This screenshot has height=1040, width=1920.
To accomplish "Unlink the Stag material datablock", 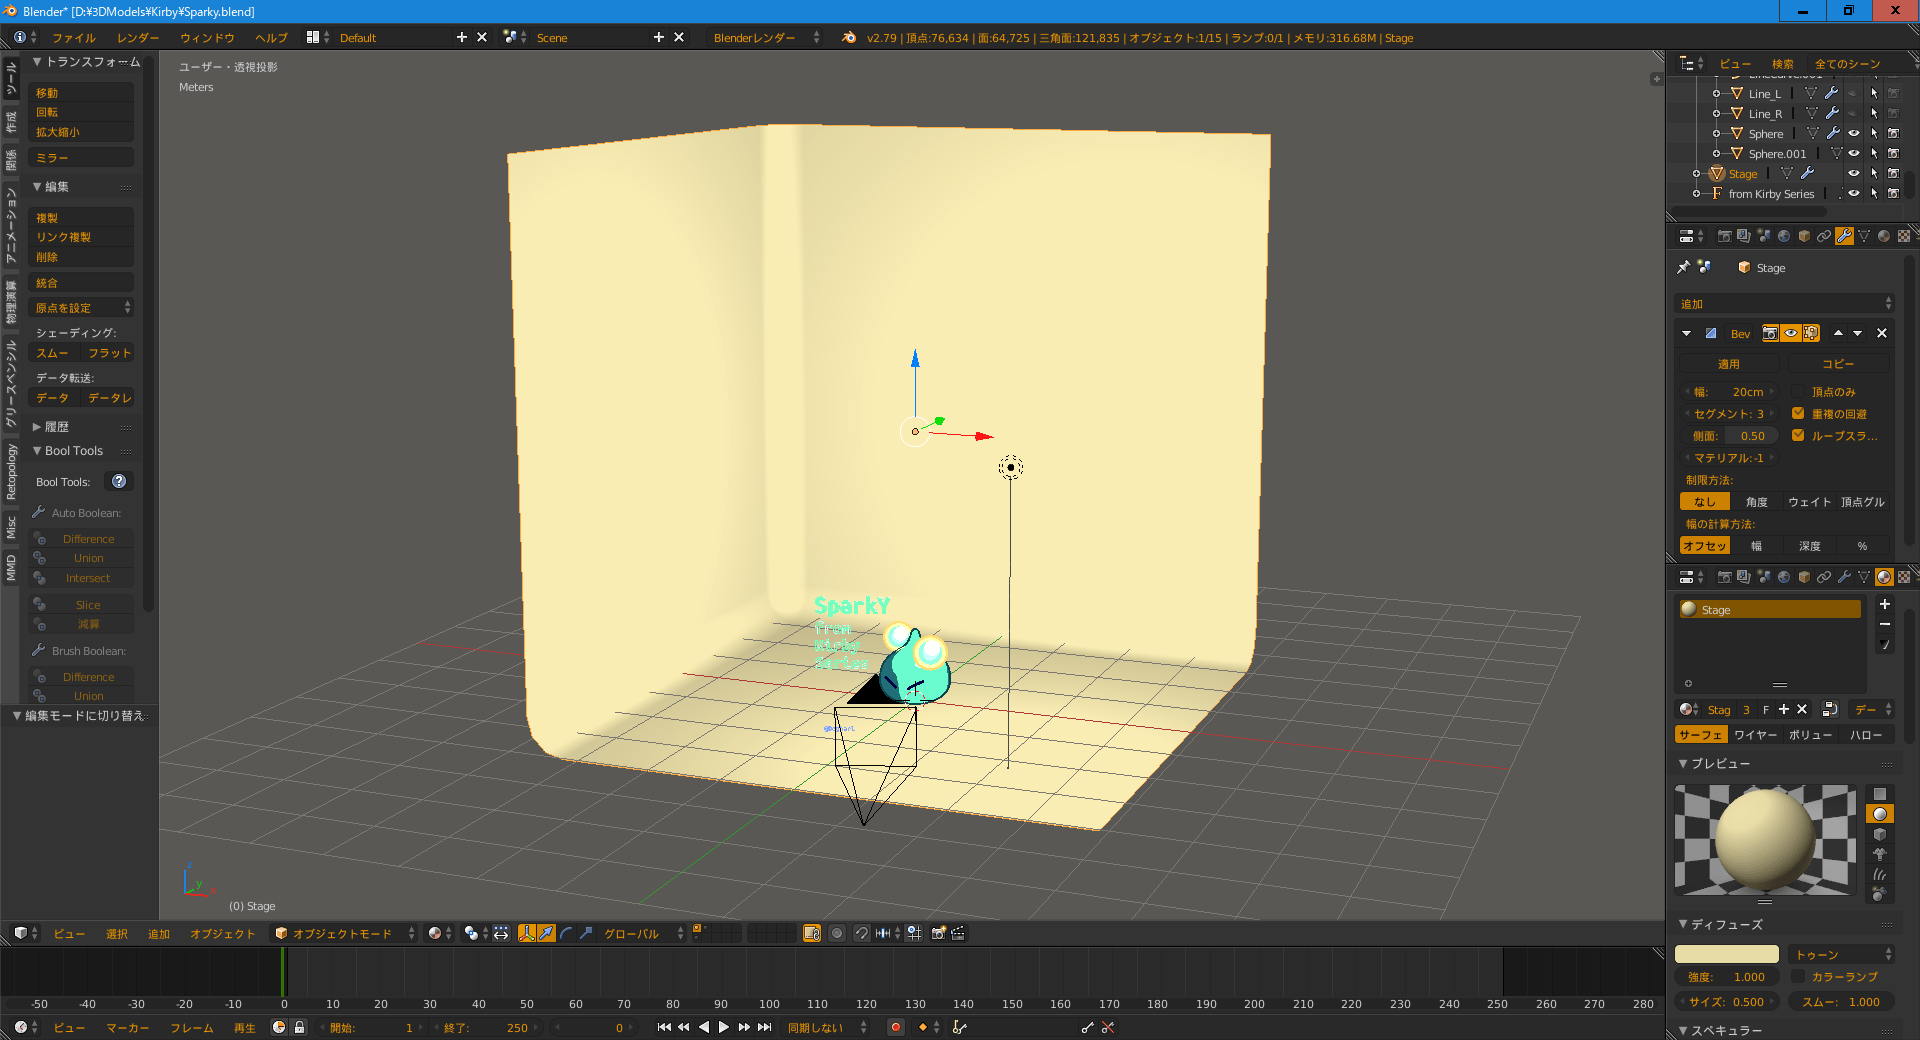I will 1802,709.
